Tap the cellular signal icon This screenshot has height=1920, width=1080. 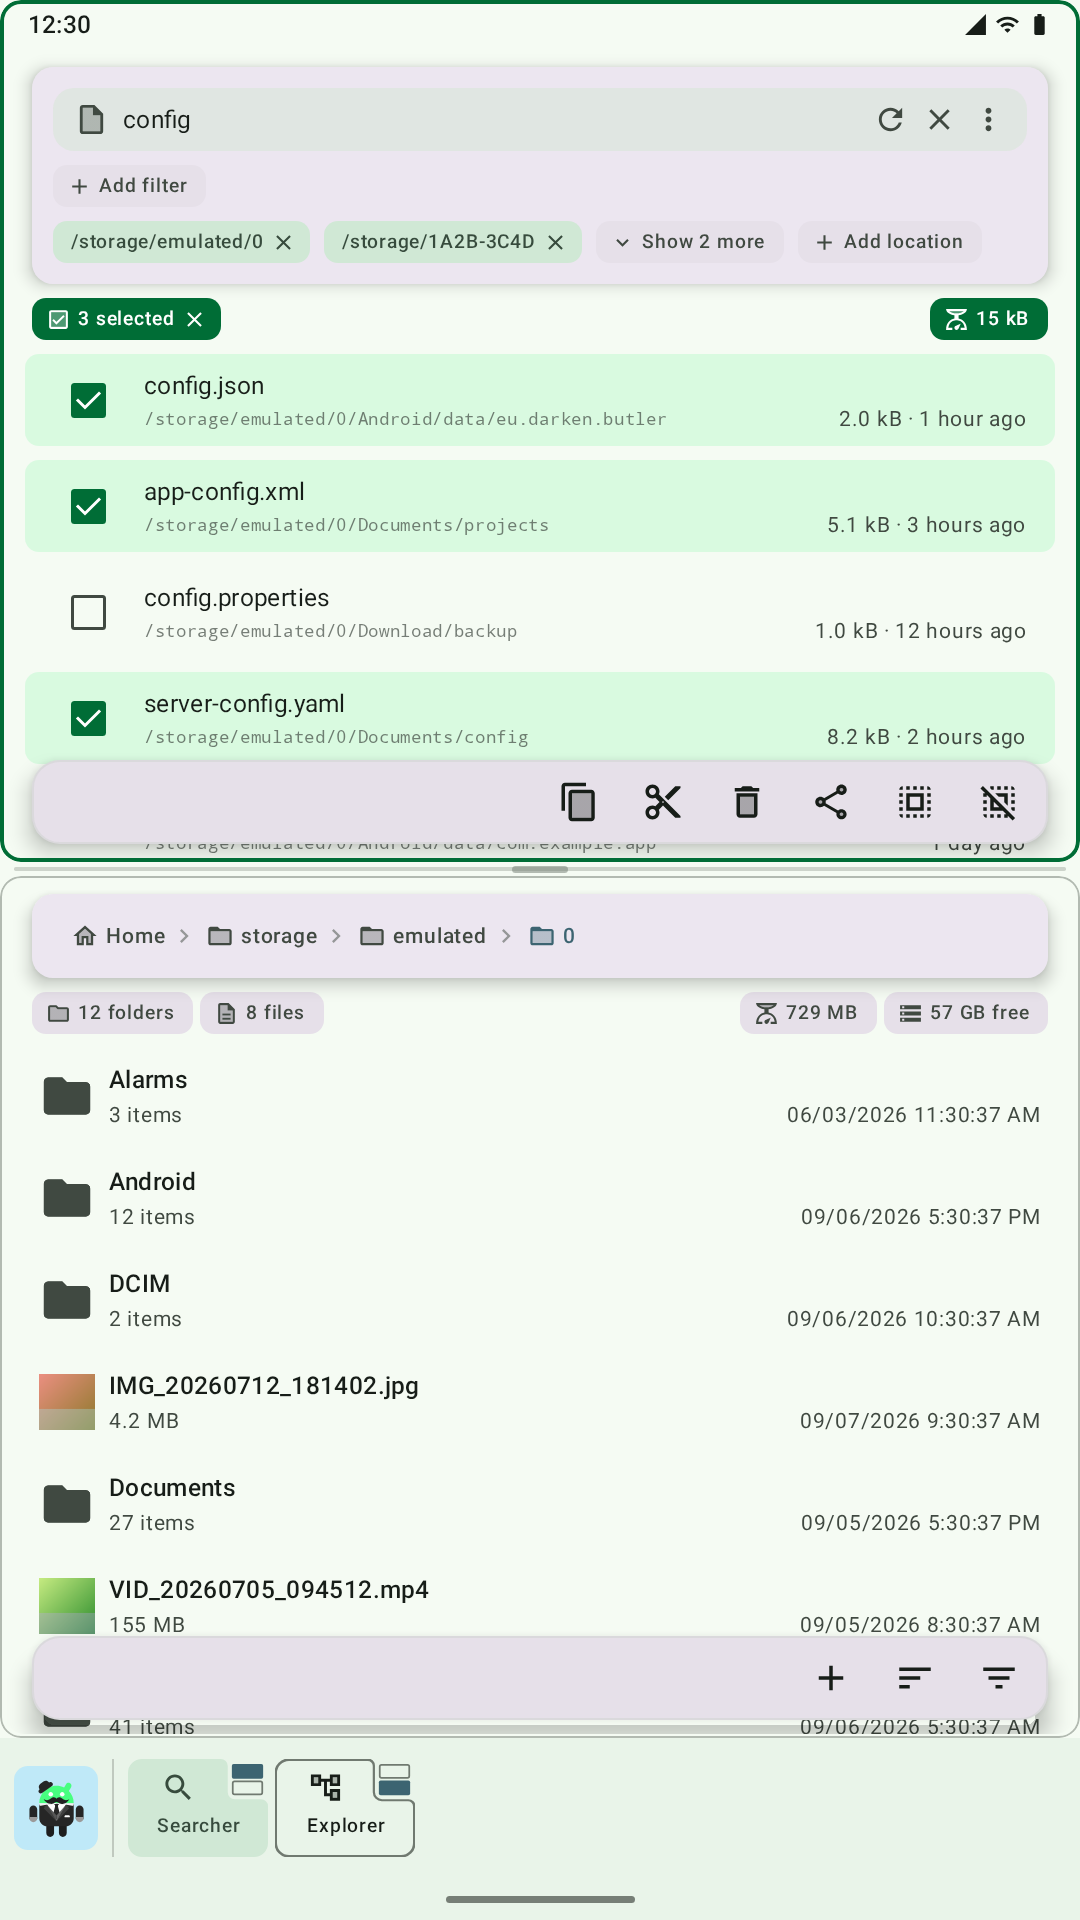pyautogui.click(x=976, y=25)
